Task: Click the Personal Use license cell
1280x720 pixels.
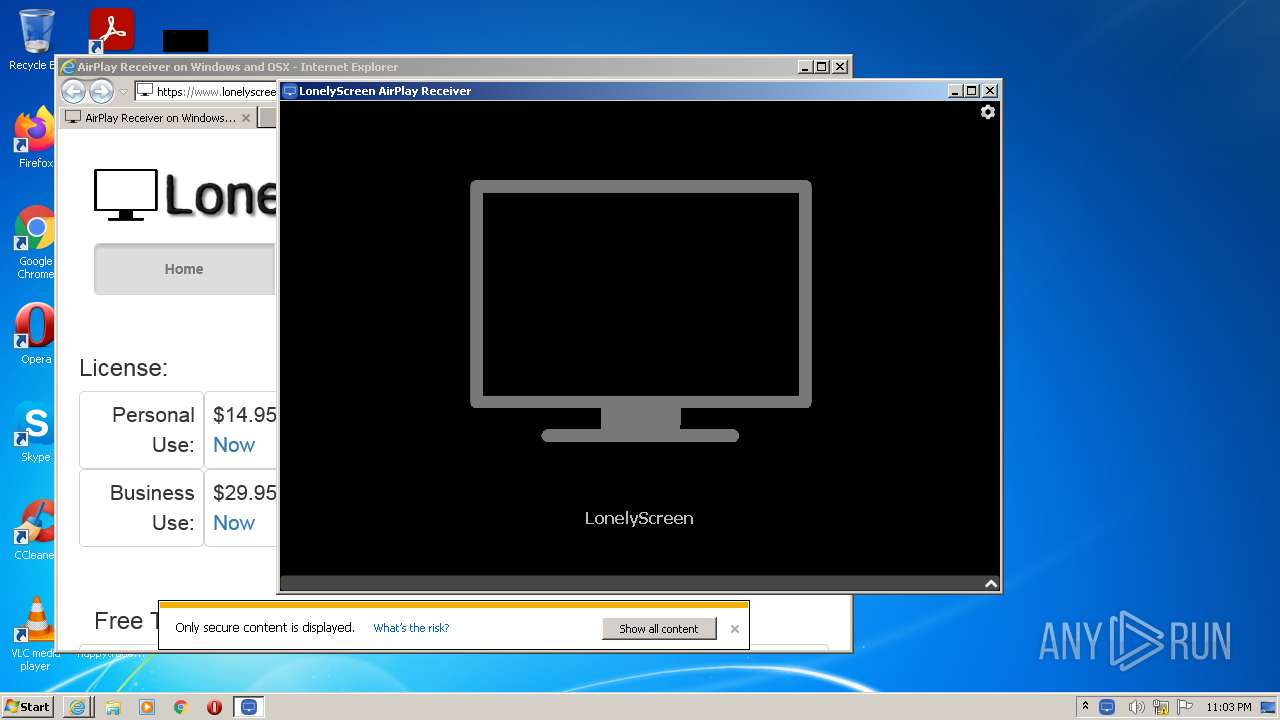Action: click(x=142, y=430)
